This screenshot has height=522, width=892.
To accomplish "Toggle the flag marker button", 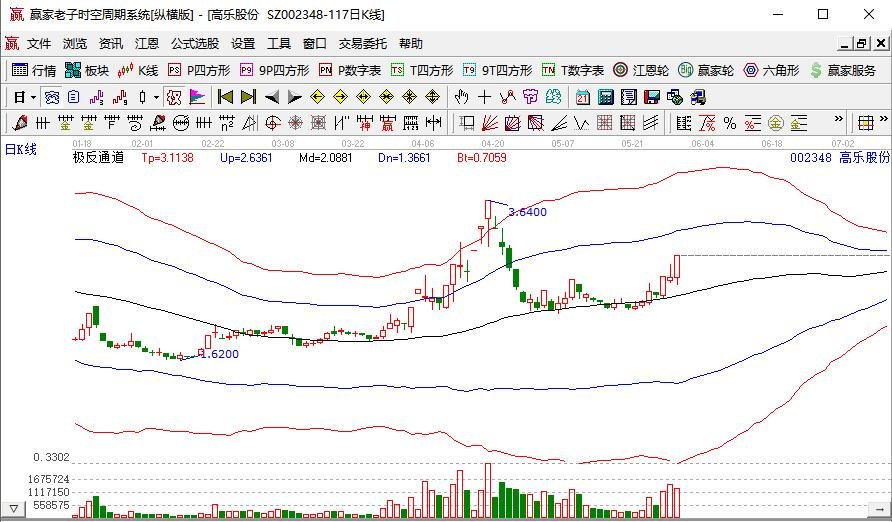I will click(x=196, y=97).
